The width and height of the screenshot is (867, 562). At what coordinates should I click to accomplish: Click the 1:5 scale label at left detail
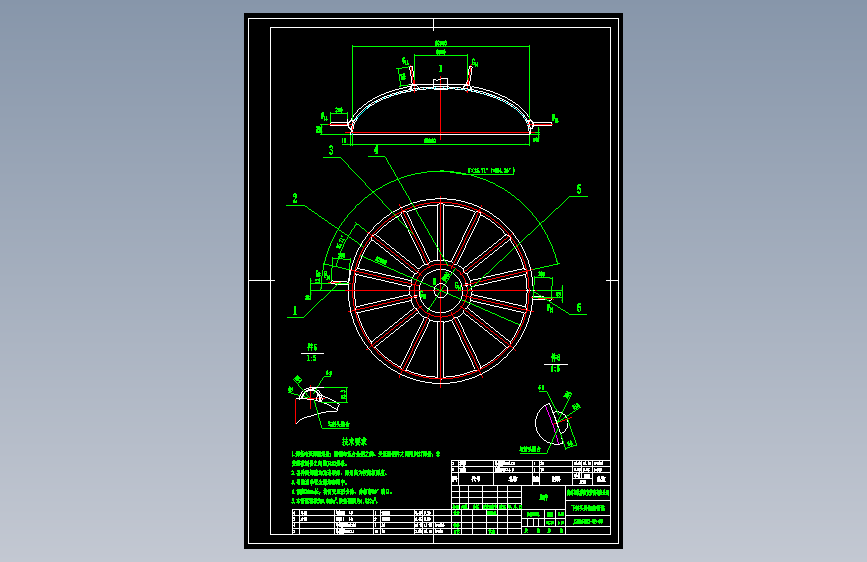[312, 358]
